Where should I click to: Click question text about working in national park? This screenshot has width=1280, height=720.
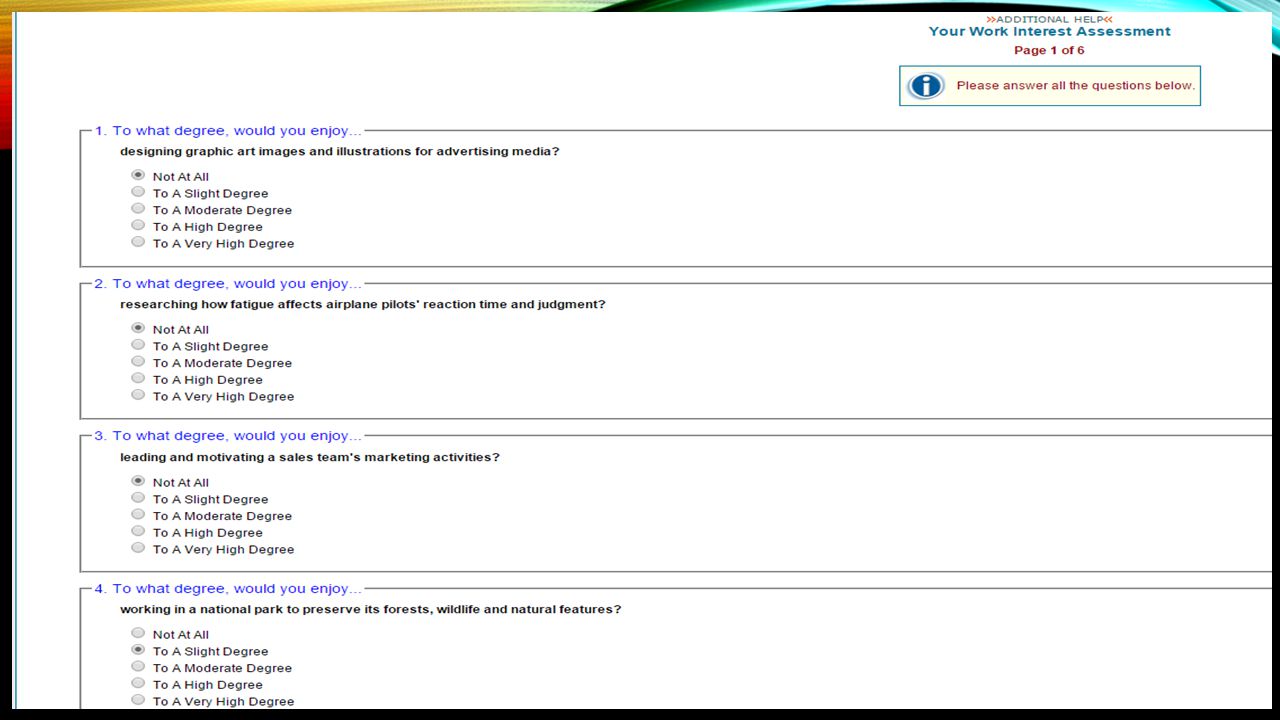pyautogui.click(x=371, y=610)
